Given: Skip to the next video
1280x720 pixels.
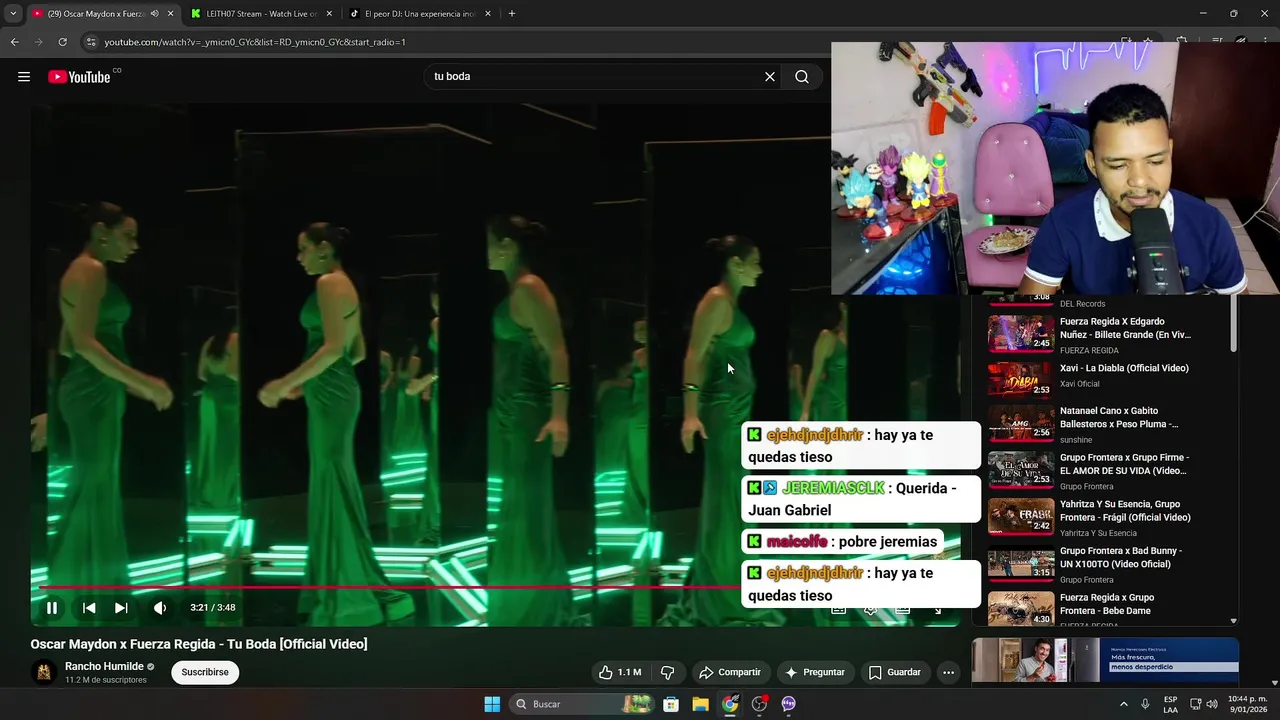Looking at the screenshot, I should (x=121, y=608).
